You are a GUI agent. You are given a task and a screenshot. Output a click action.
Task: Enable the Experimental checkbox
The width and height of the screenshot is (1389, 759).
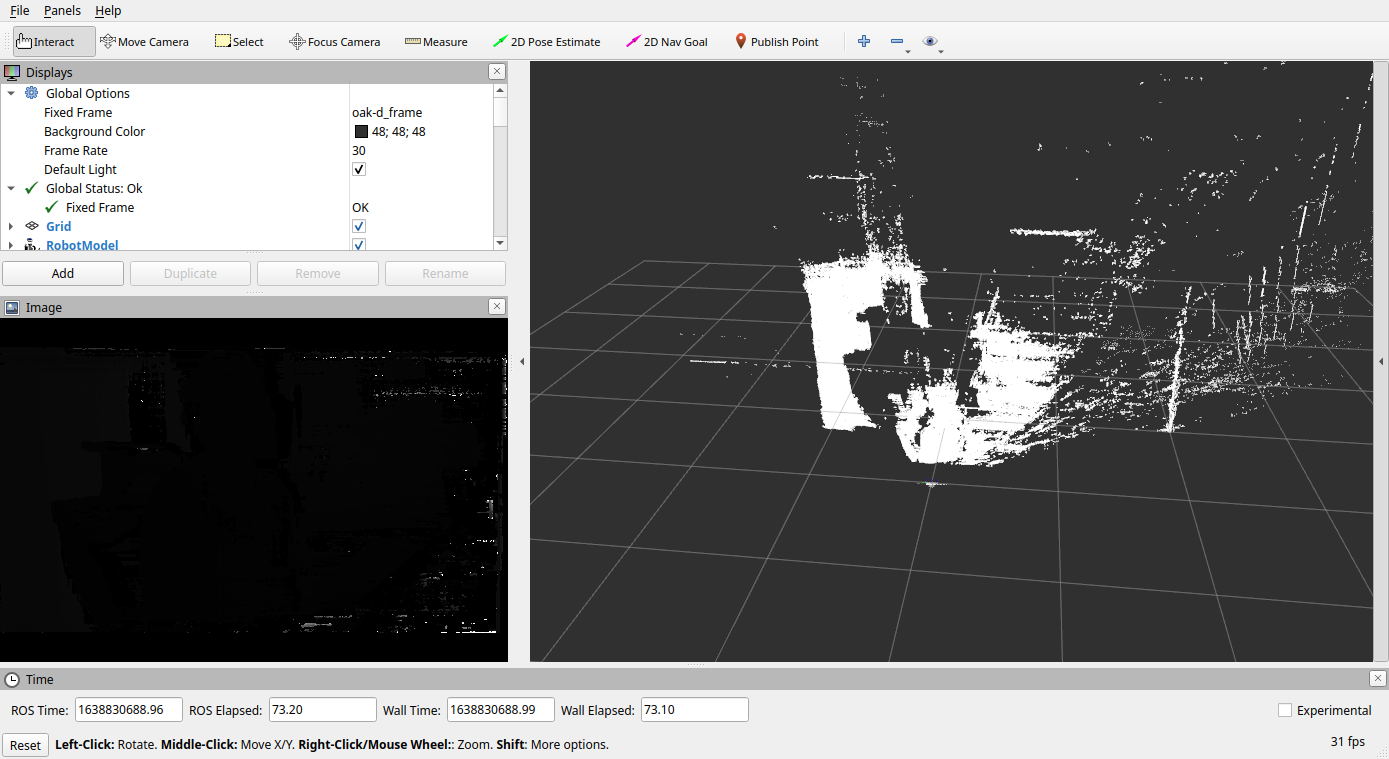pyautogui.click(x=1285, y=710)
